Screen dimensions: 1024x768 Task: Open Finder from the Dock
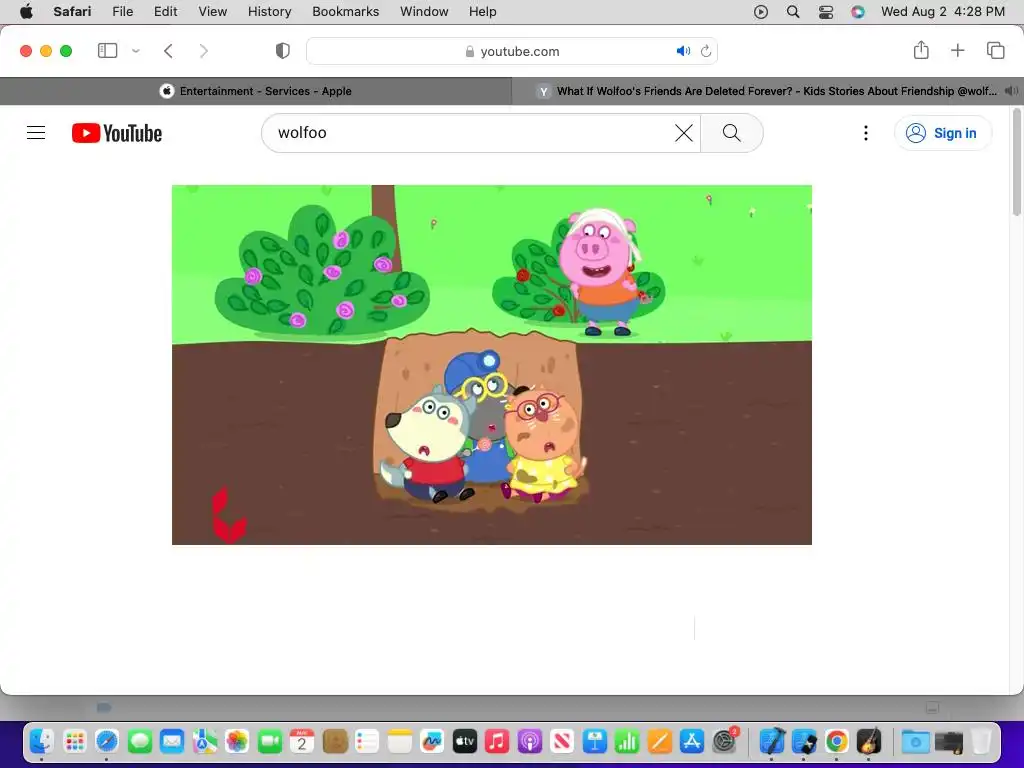point(42,741)
